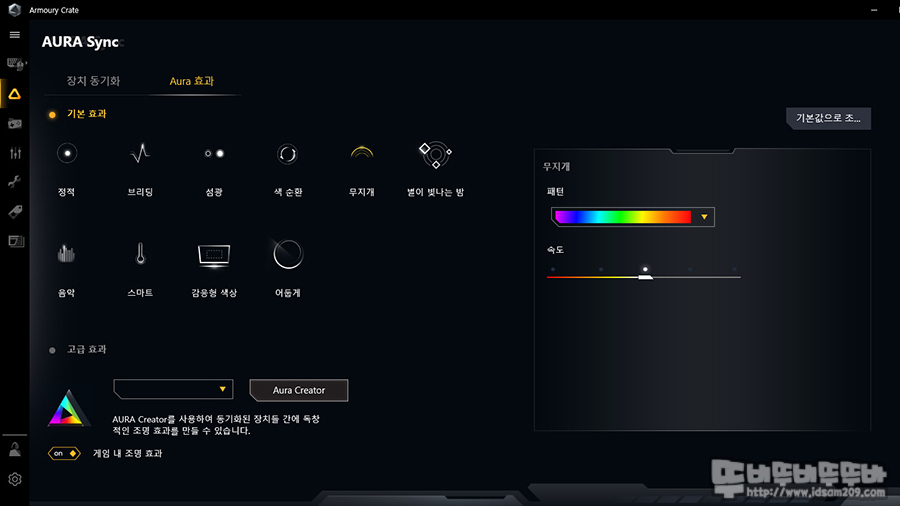Select the Advanced Effects (고급 효과) radio button
Viewport: 900px width, 506px height.
coord(52,350)
